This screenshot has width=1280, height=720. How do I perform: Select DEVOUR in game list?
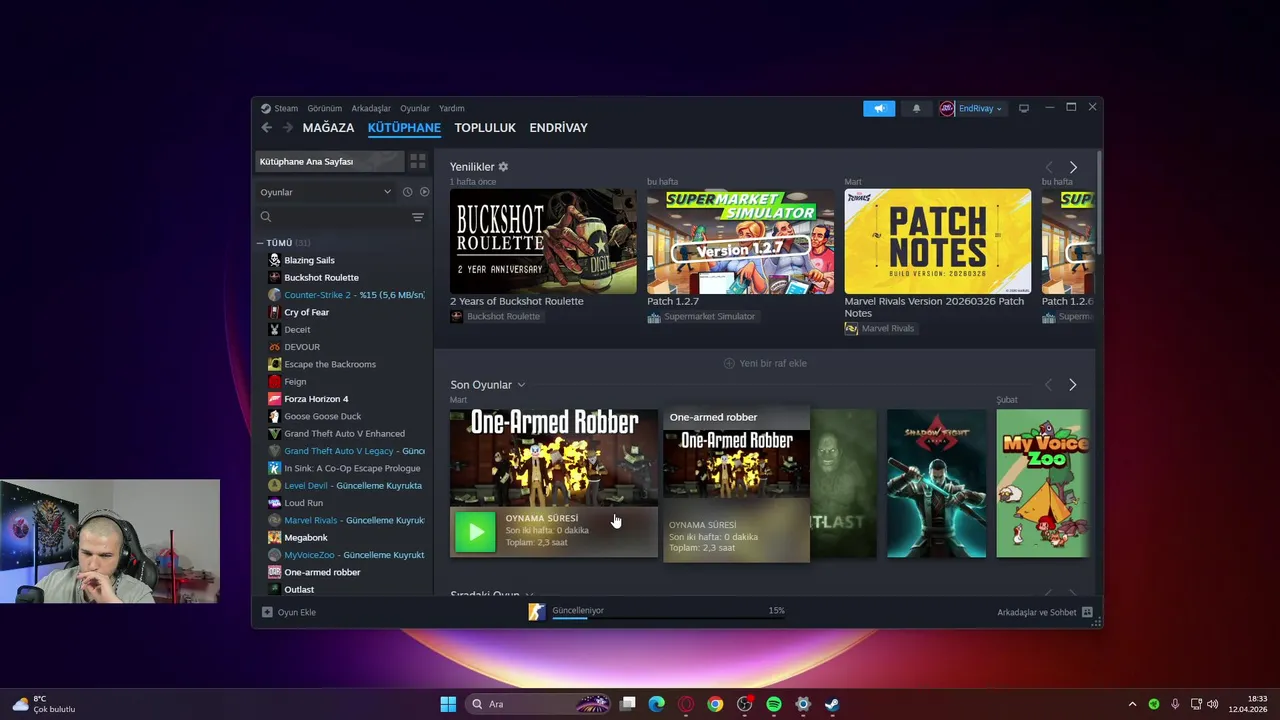(x=302, y=347)
